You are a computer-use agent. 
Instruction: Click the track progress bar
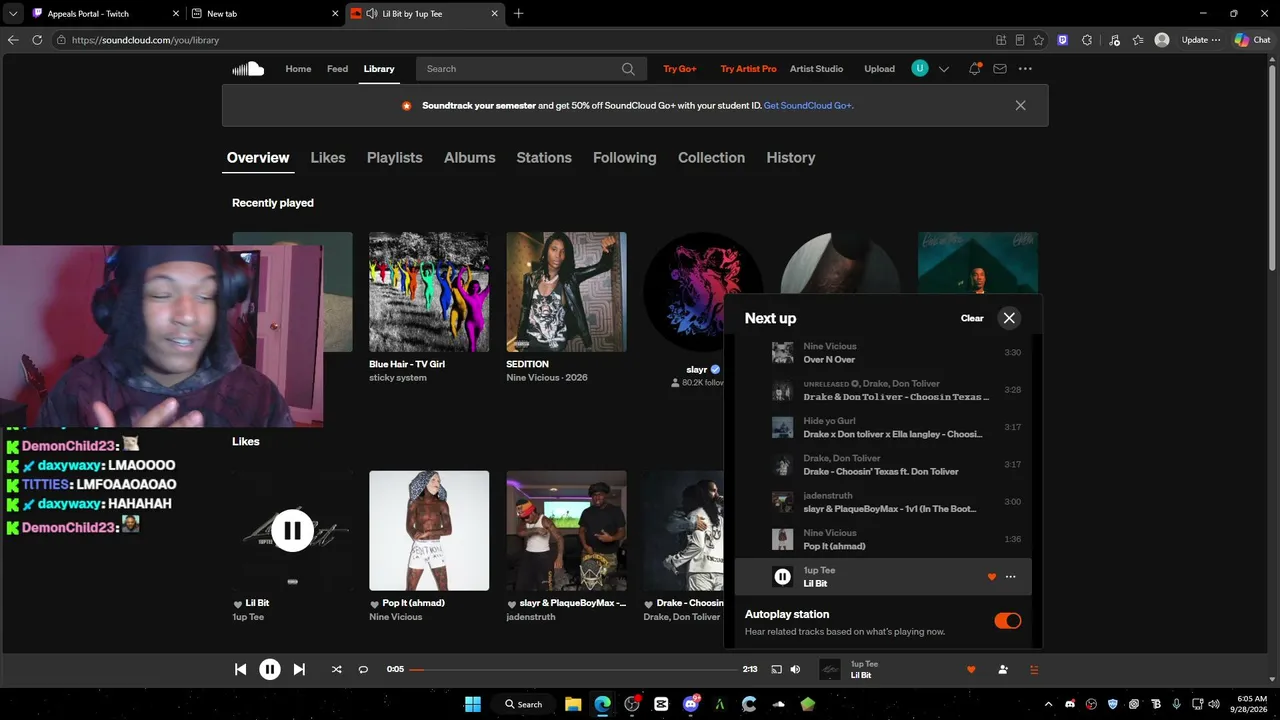pyautogui.click(x=573, y=669)
